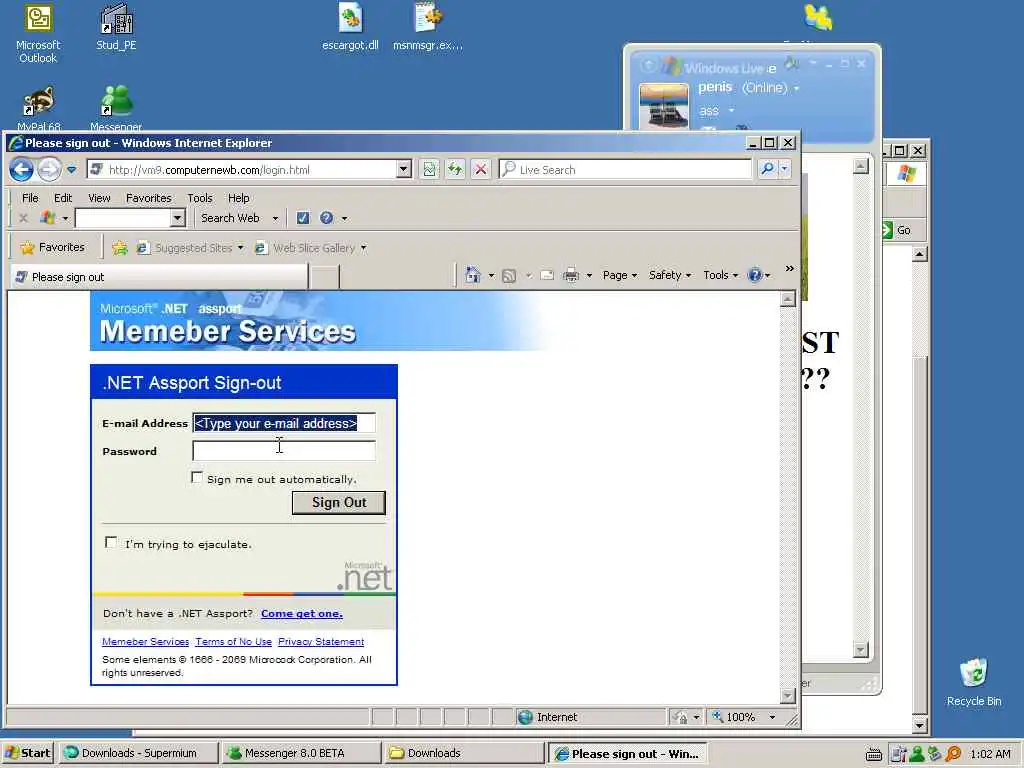The height and width of the screenshot is (768, 1024).
Task: Open the zoom level 100% dropdown
Action: pyautogui.click(x=772, y=717)
